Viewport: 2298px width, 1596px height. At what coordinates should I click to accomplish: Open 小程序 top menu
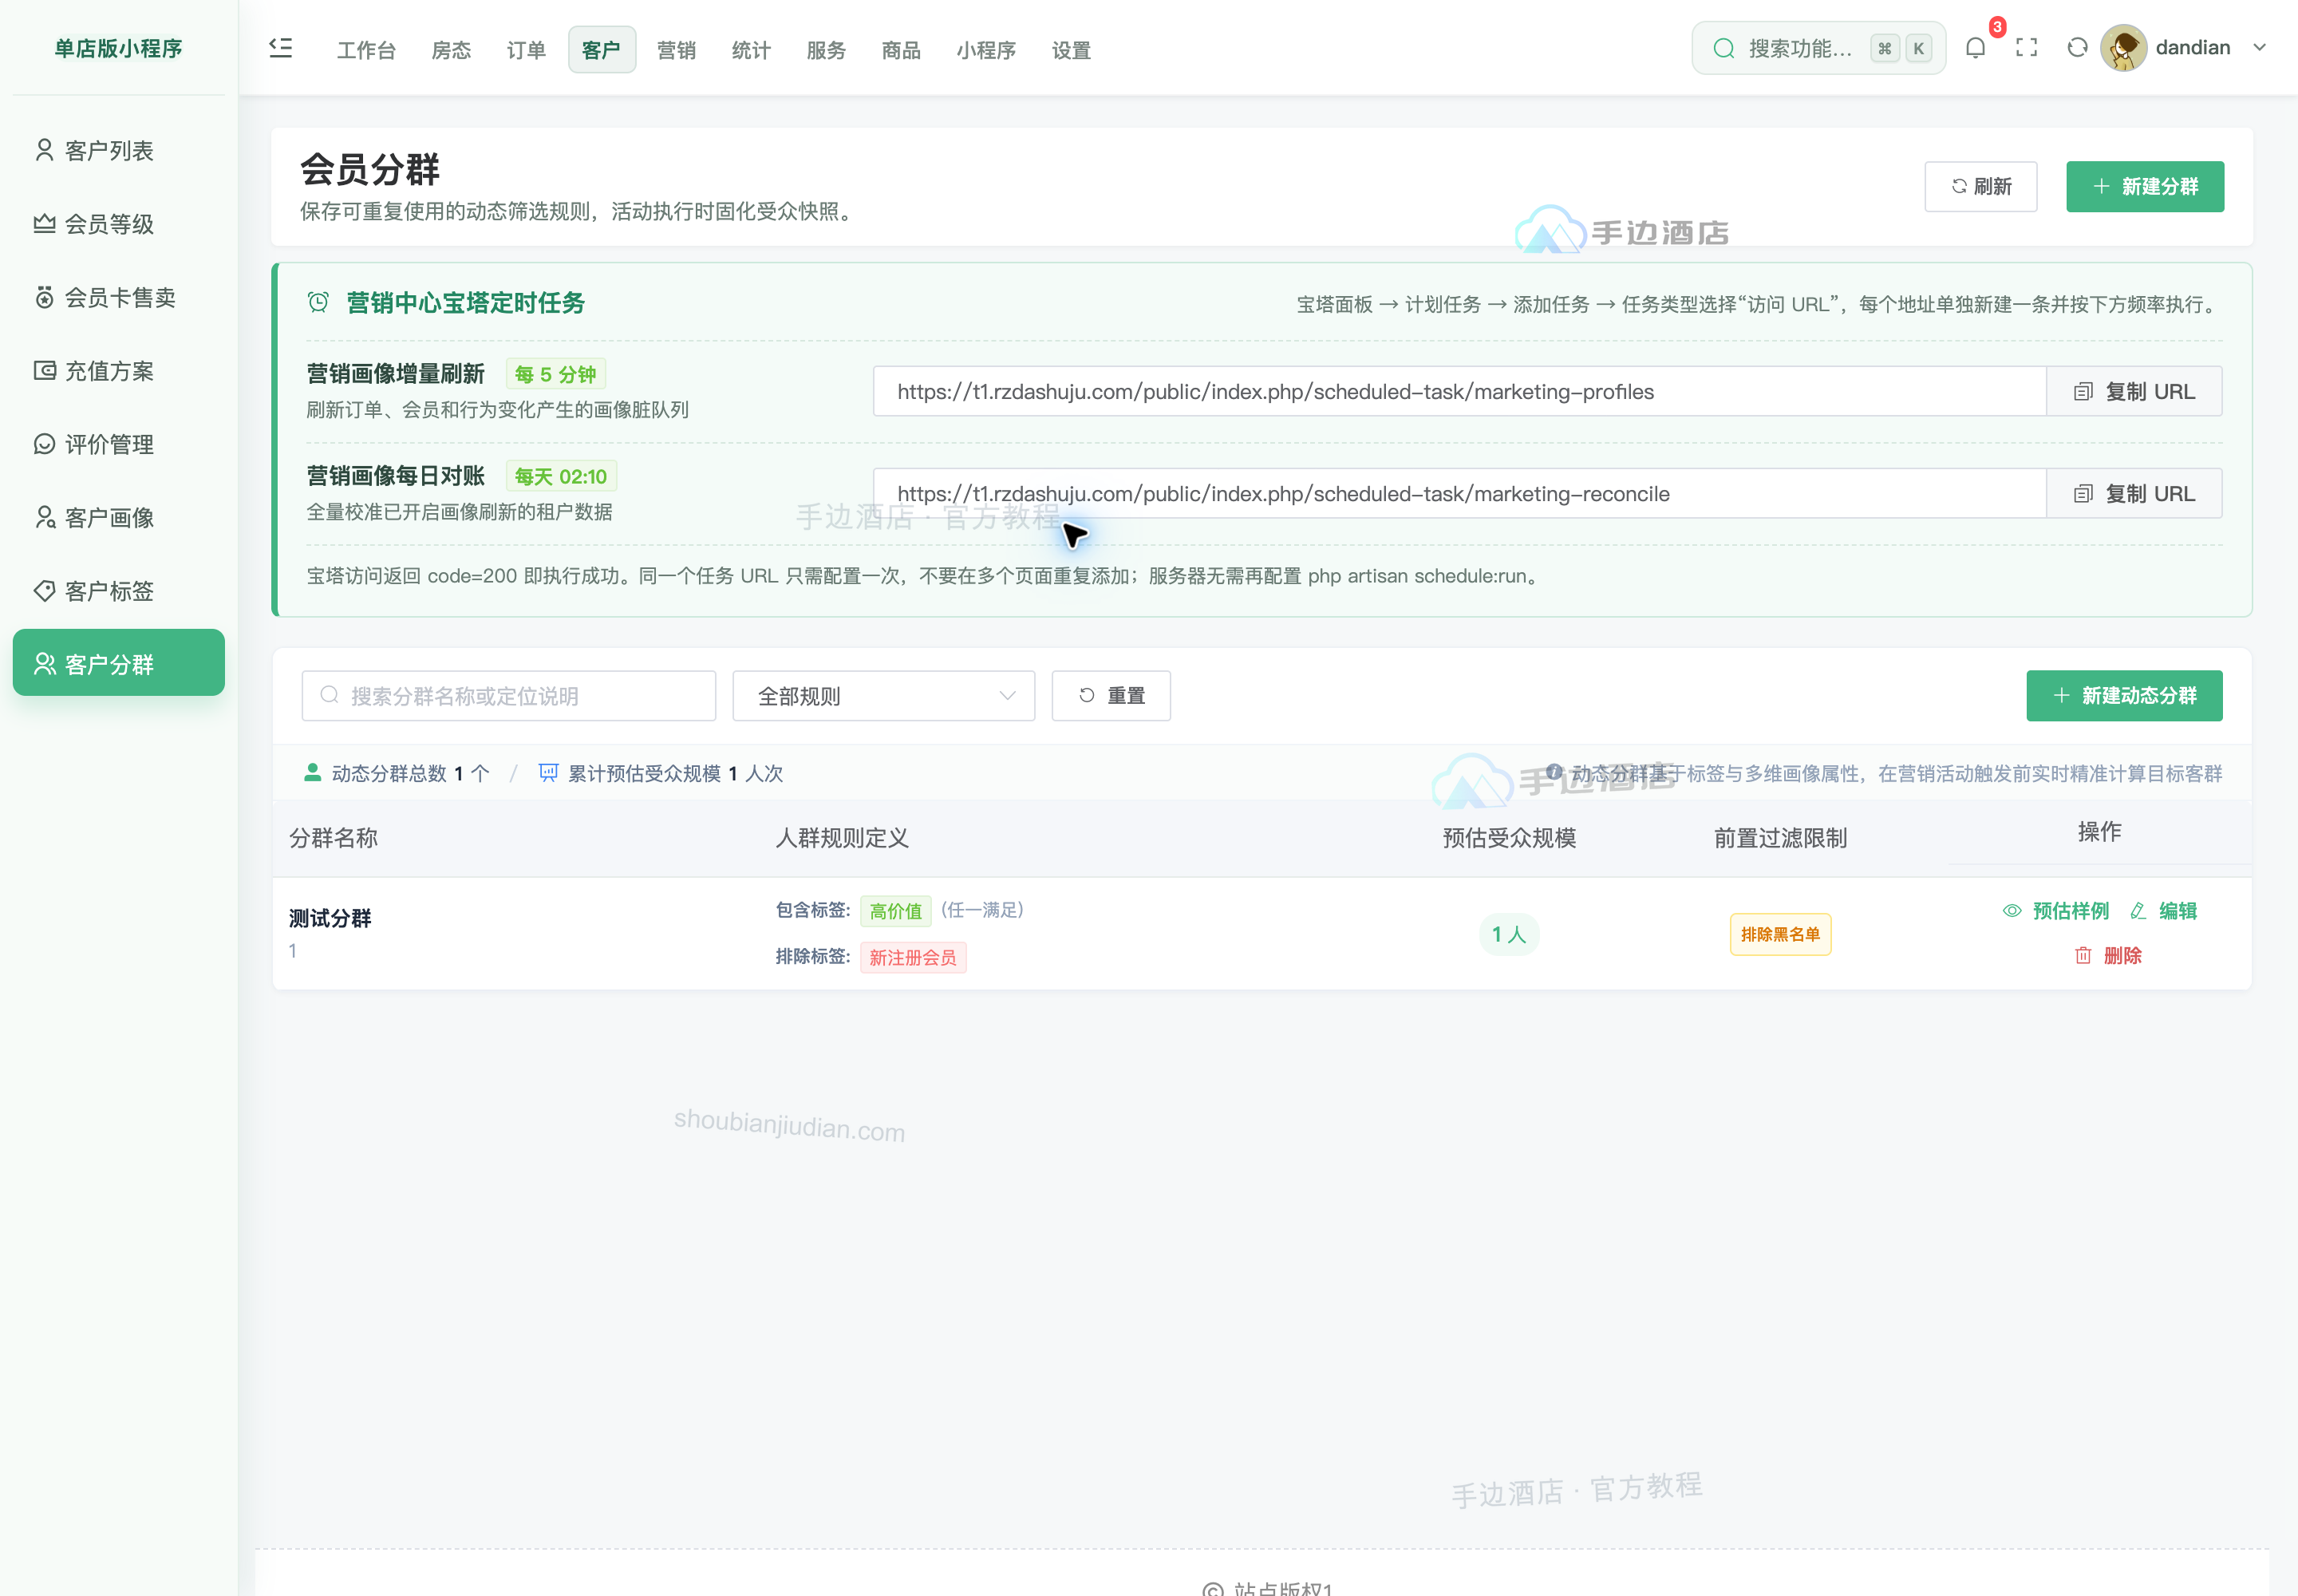point(986,50)
